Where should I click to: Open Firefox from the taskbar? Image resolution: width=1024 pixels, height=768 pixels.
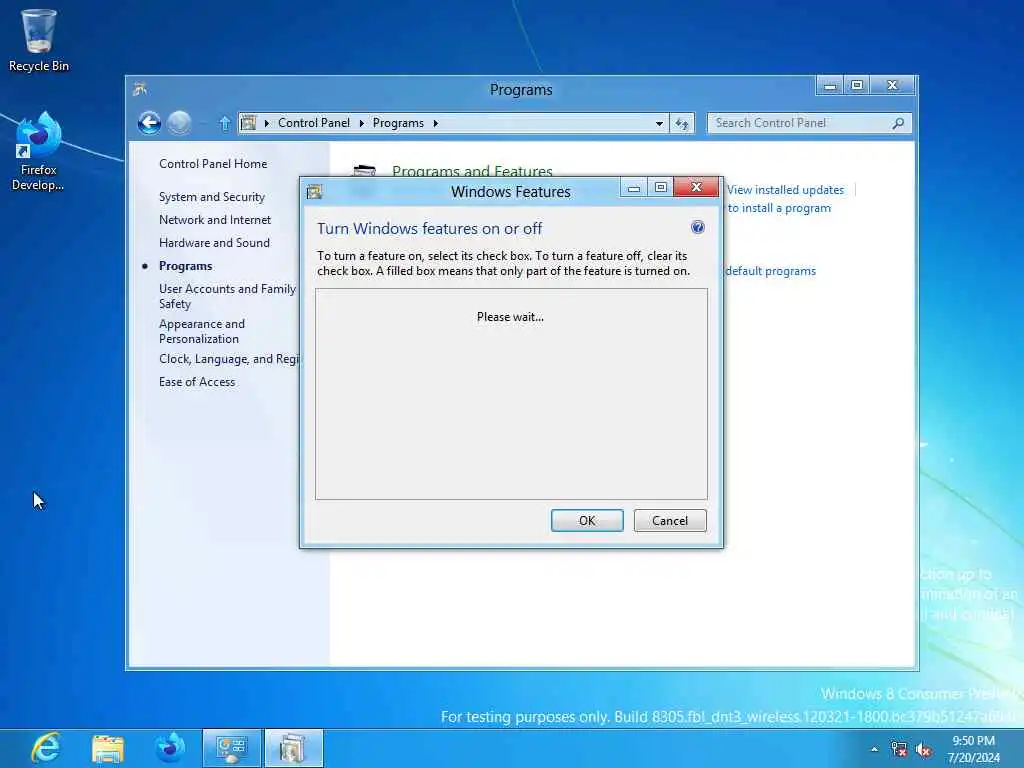[x=170, y=748]
